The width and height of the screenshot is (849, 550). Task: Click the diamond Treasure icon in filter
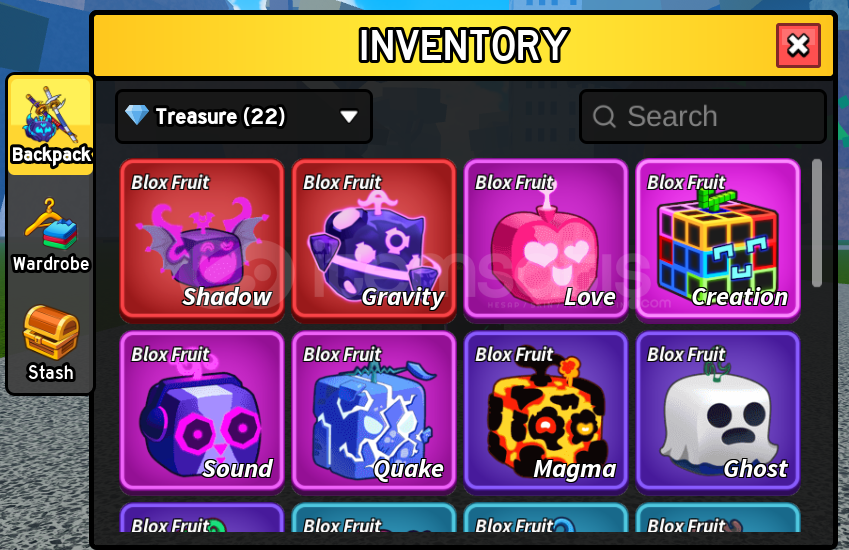point(136,115)
